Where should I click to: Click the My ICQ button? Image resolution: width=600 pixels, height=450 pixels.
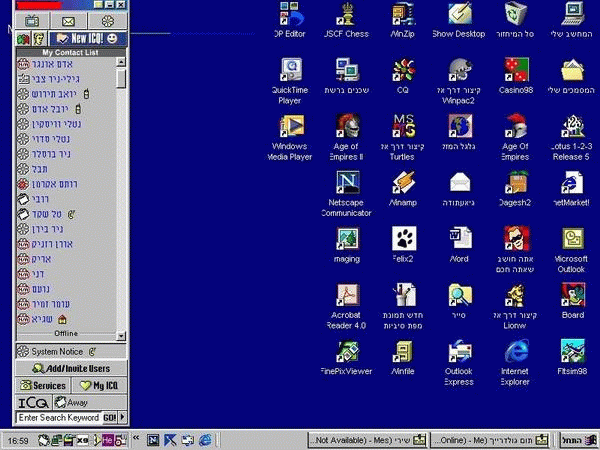[99, 385]
